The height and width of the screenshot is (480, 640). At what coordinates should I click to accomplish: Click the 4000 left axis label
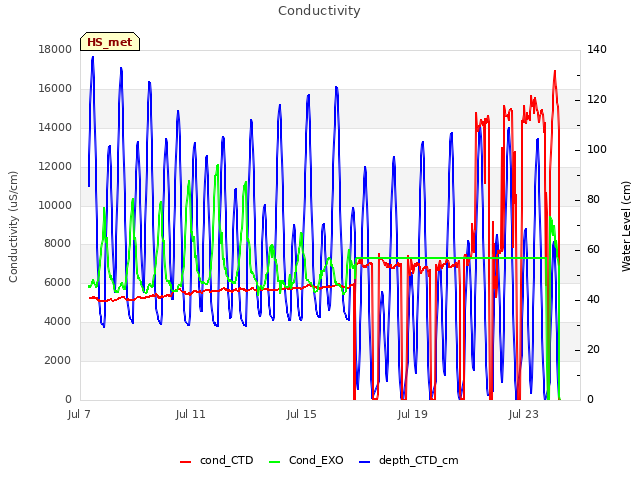(58, 322)
